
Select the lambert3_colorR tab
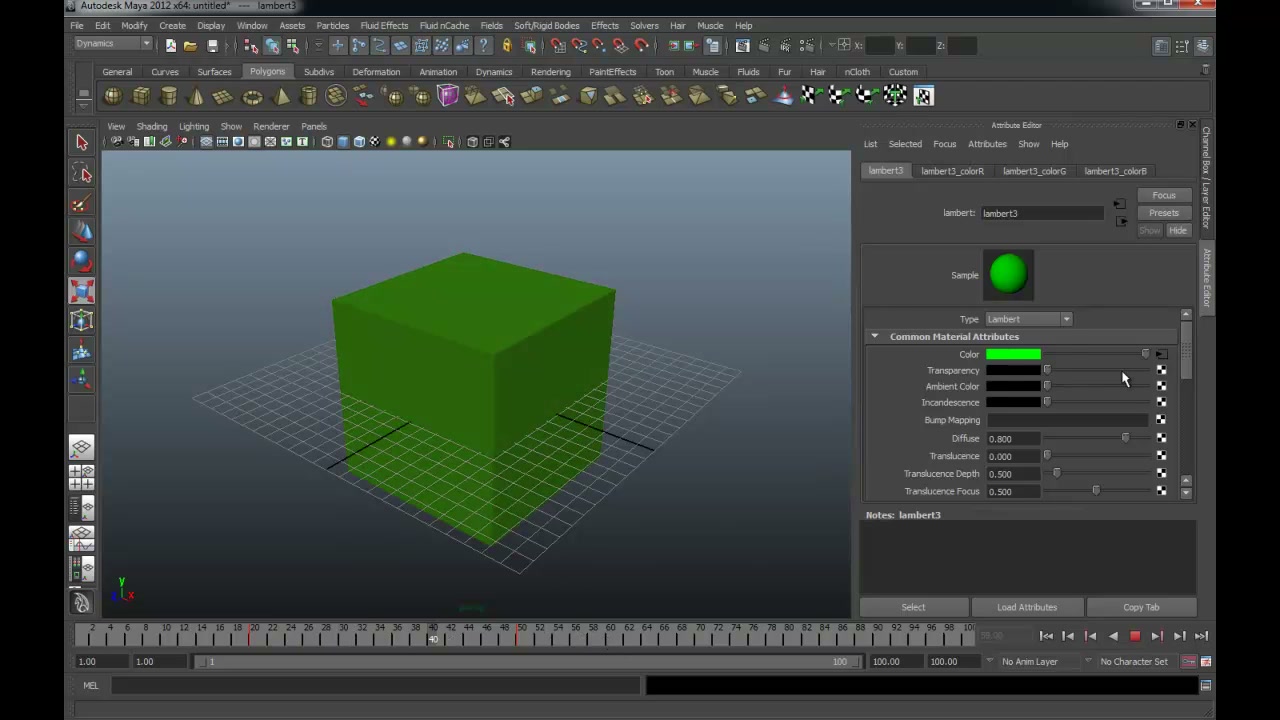point(952,171)
